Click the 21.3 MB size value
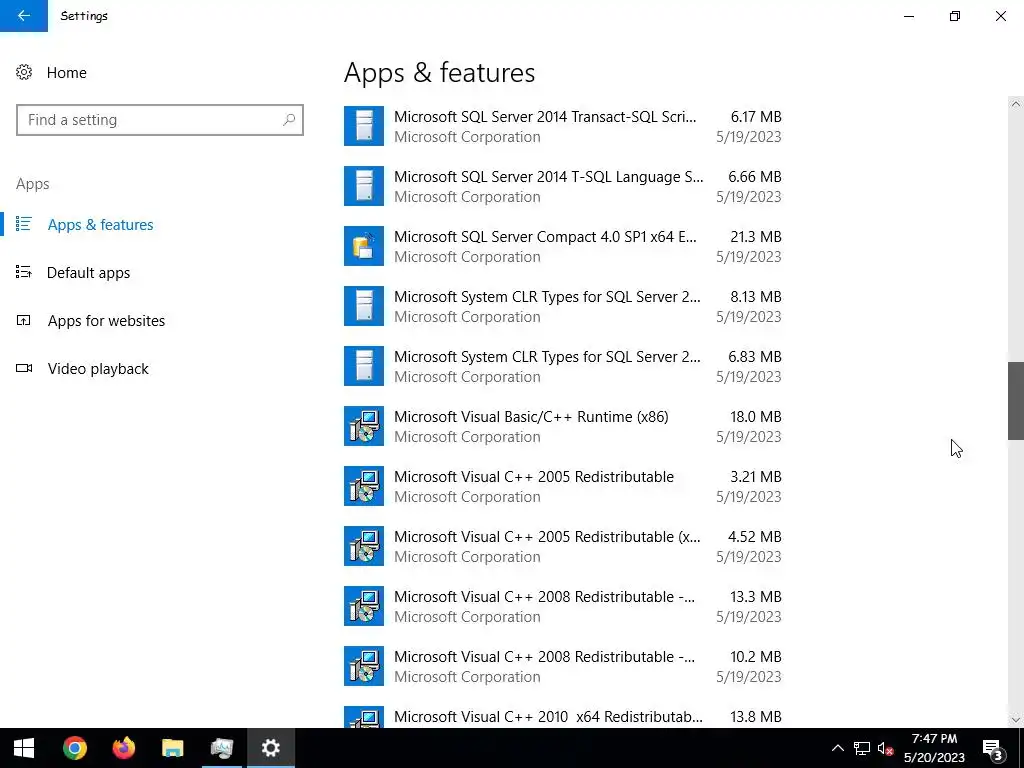This screenshot has height=768, width=1024. [756, 236]
